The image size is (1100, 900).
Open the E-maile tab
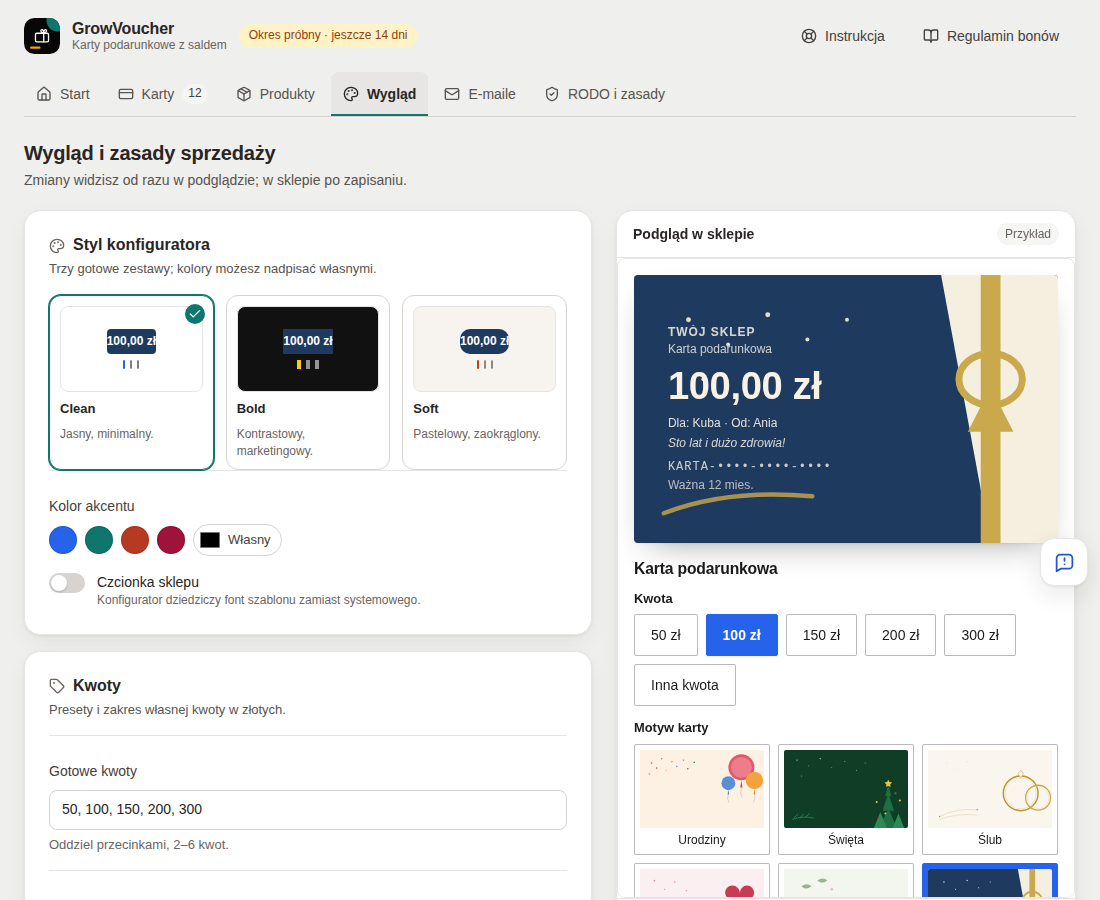click(x=481, y=94)
